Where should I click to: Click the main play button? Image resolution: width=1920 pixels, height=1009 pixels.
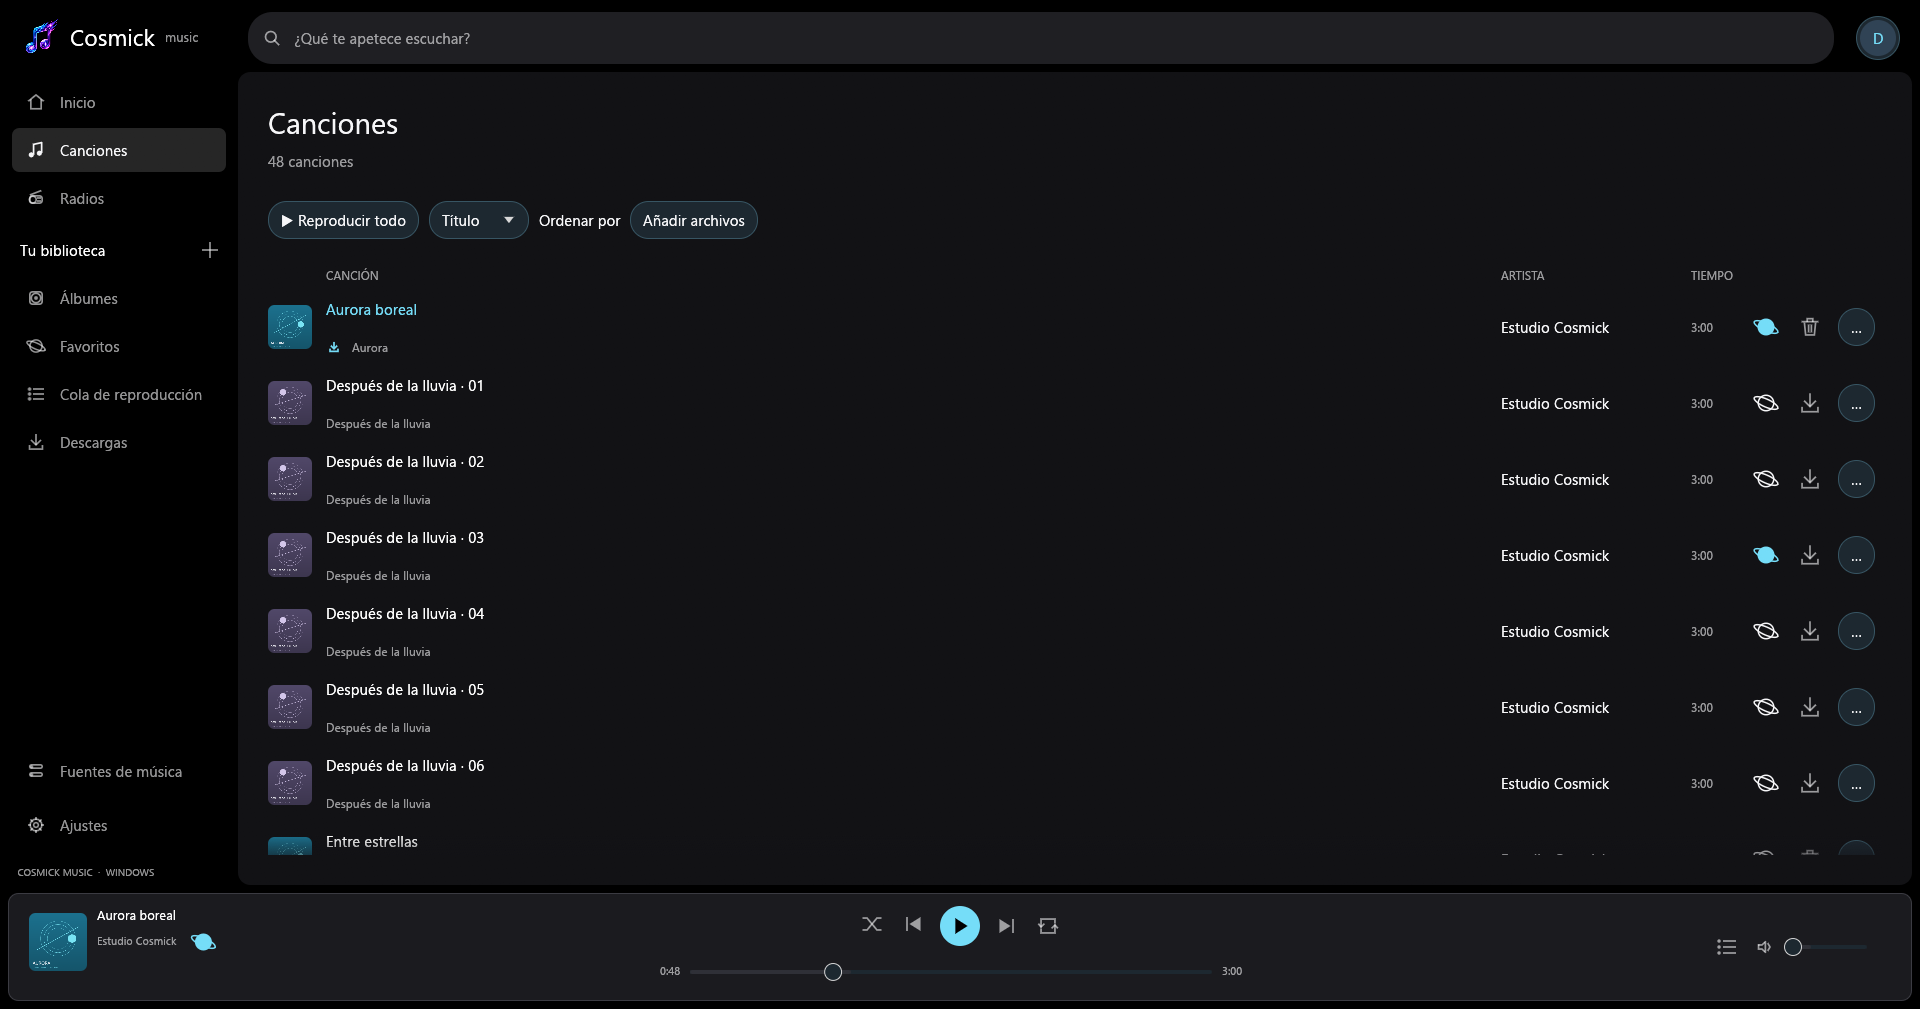pyautogui.click(x=960, y=926)
